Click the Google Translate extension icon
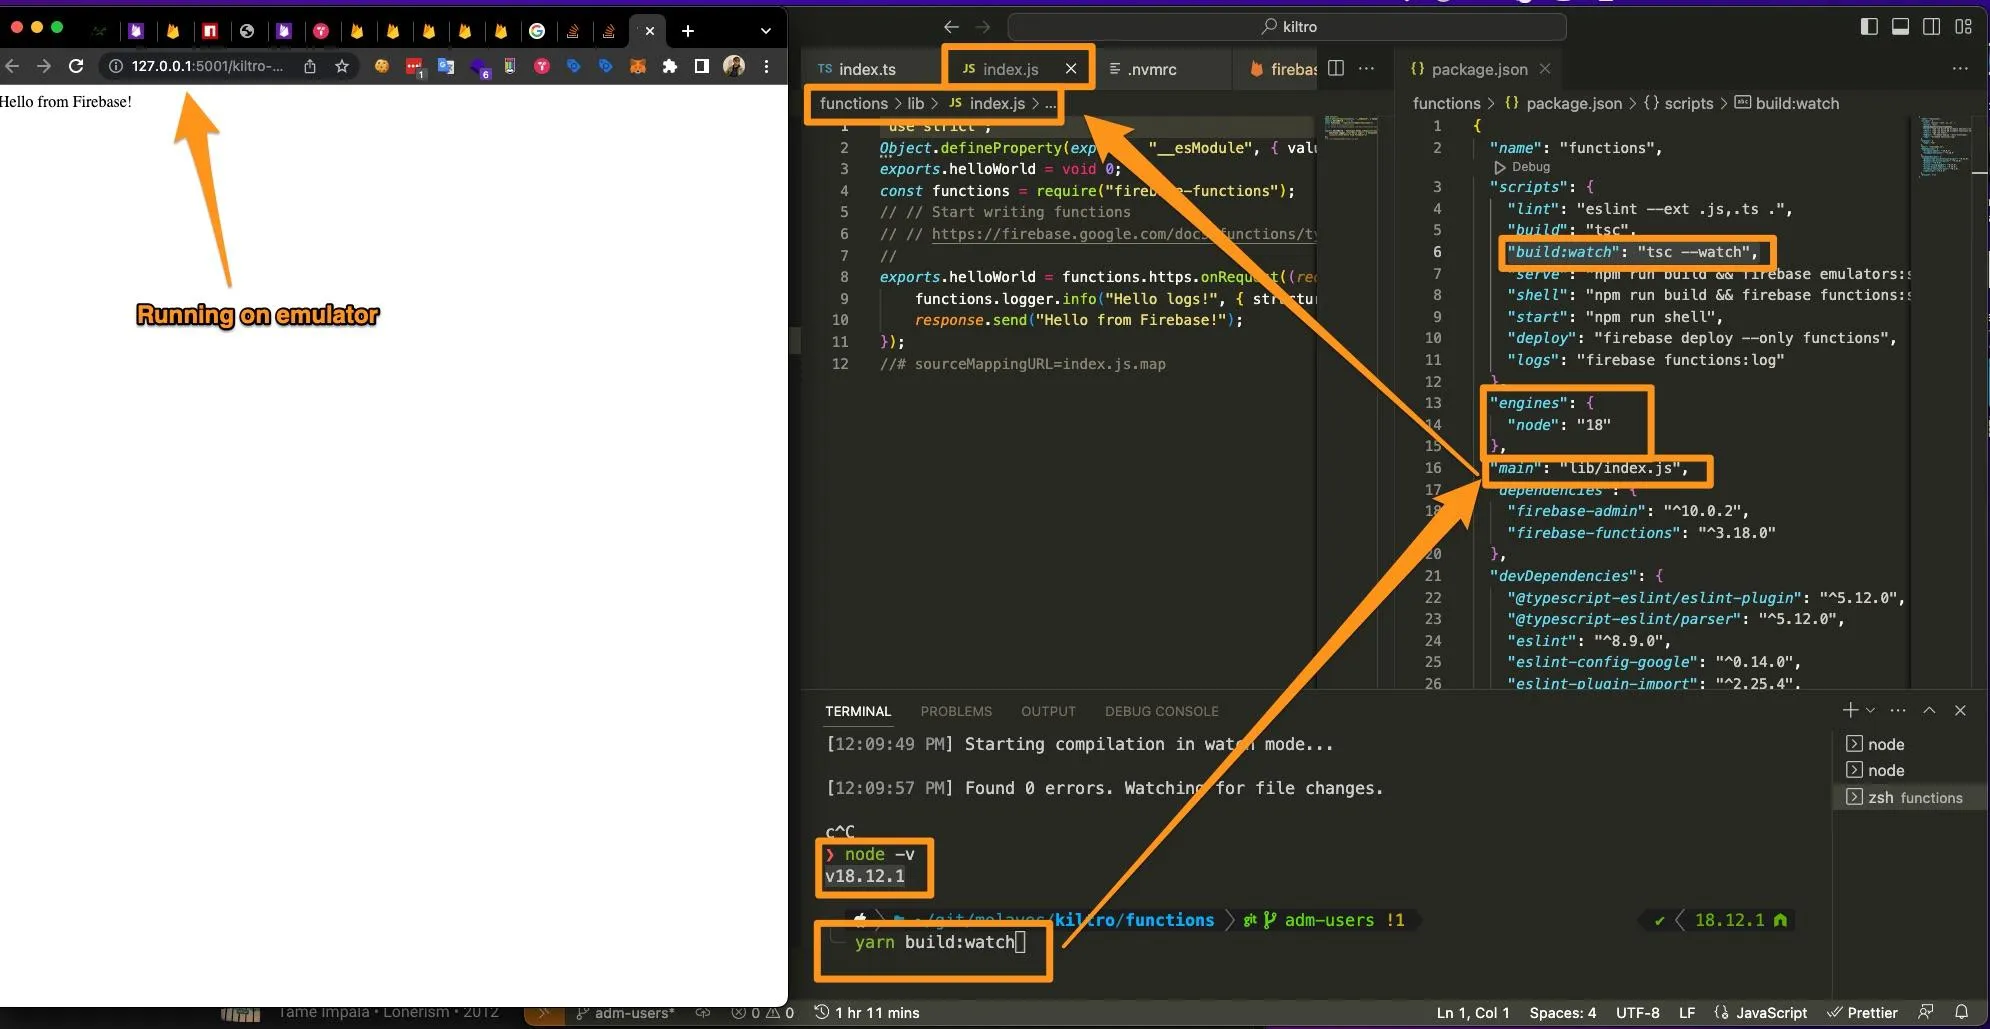1990x1029 pixels. click(446, 66)
